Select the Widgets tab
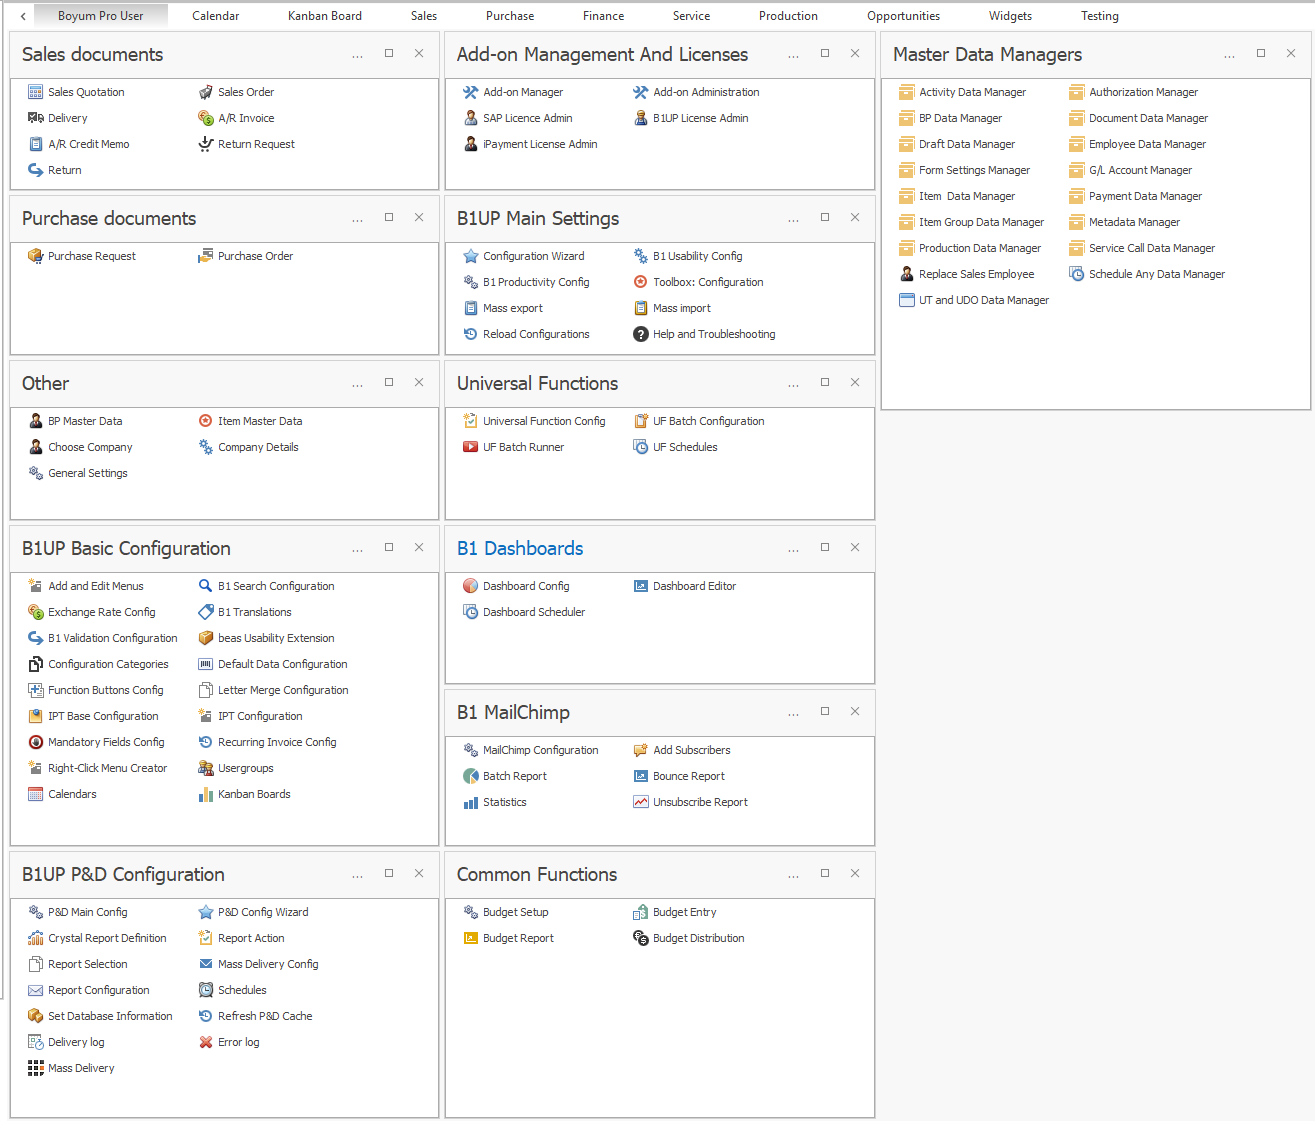The height and width of the screenshot is (1123, 1315). point(1011,16)
